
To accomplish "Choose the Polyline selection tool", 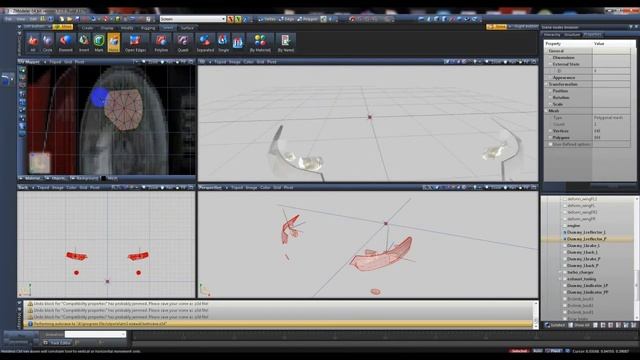I will coord(161,43).
